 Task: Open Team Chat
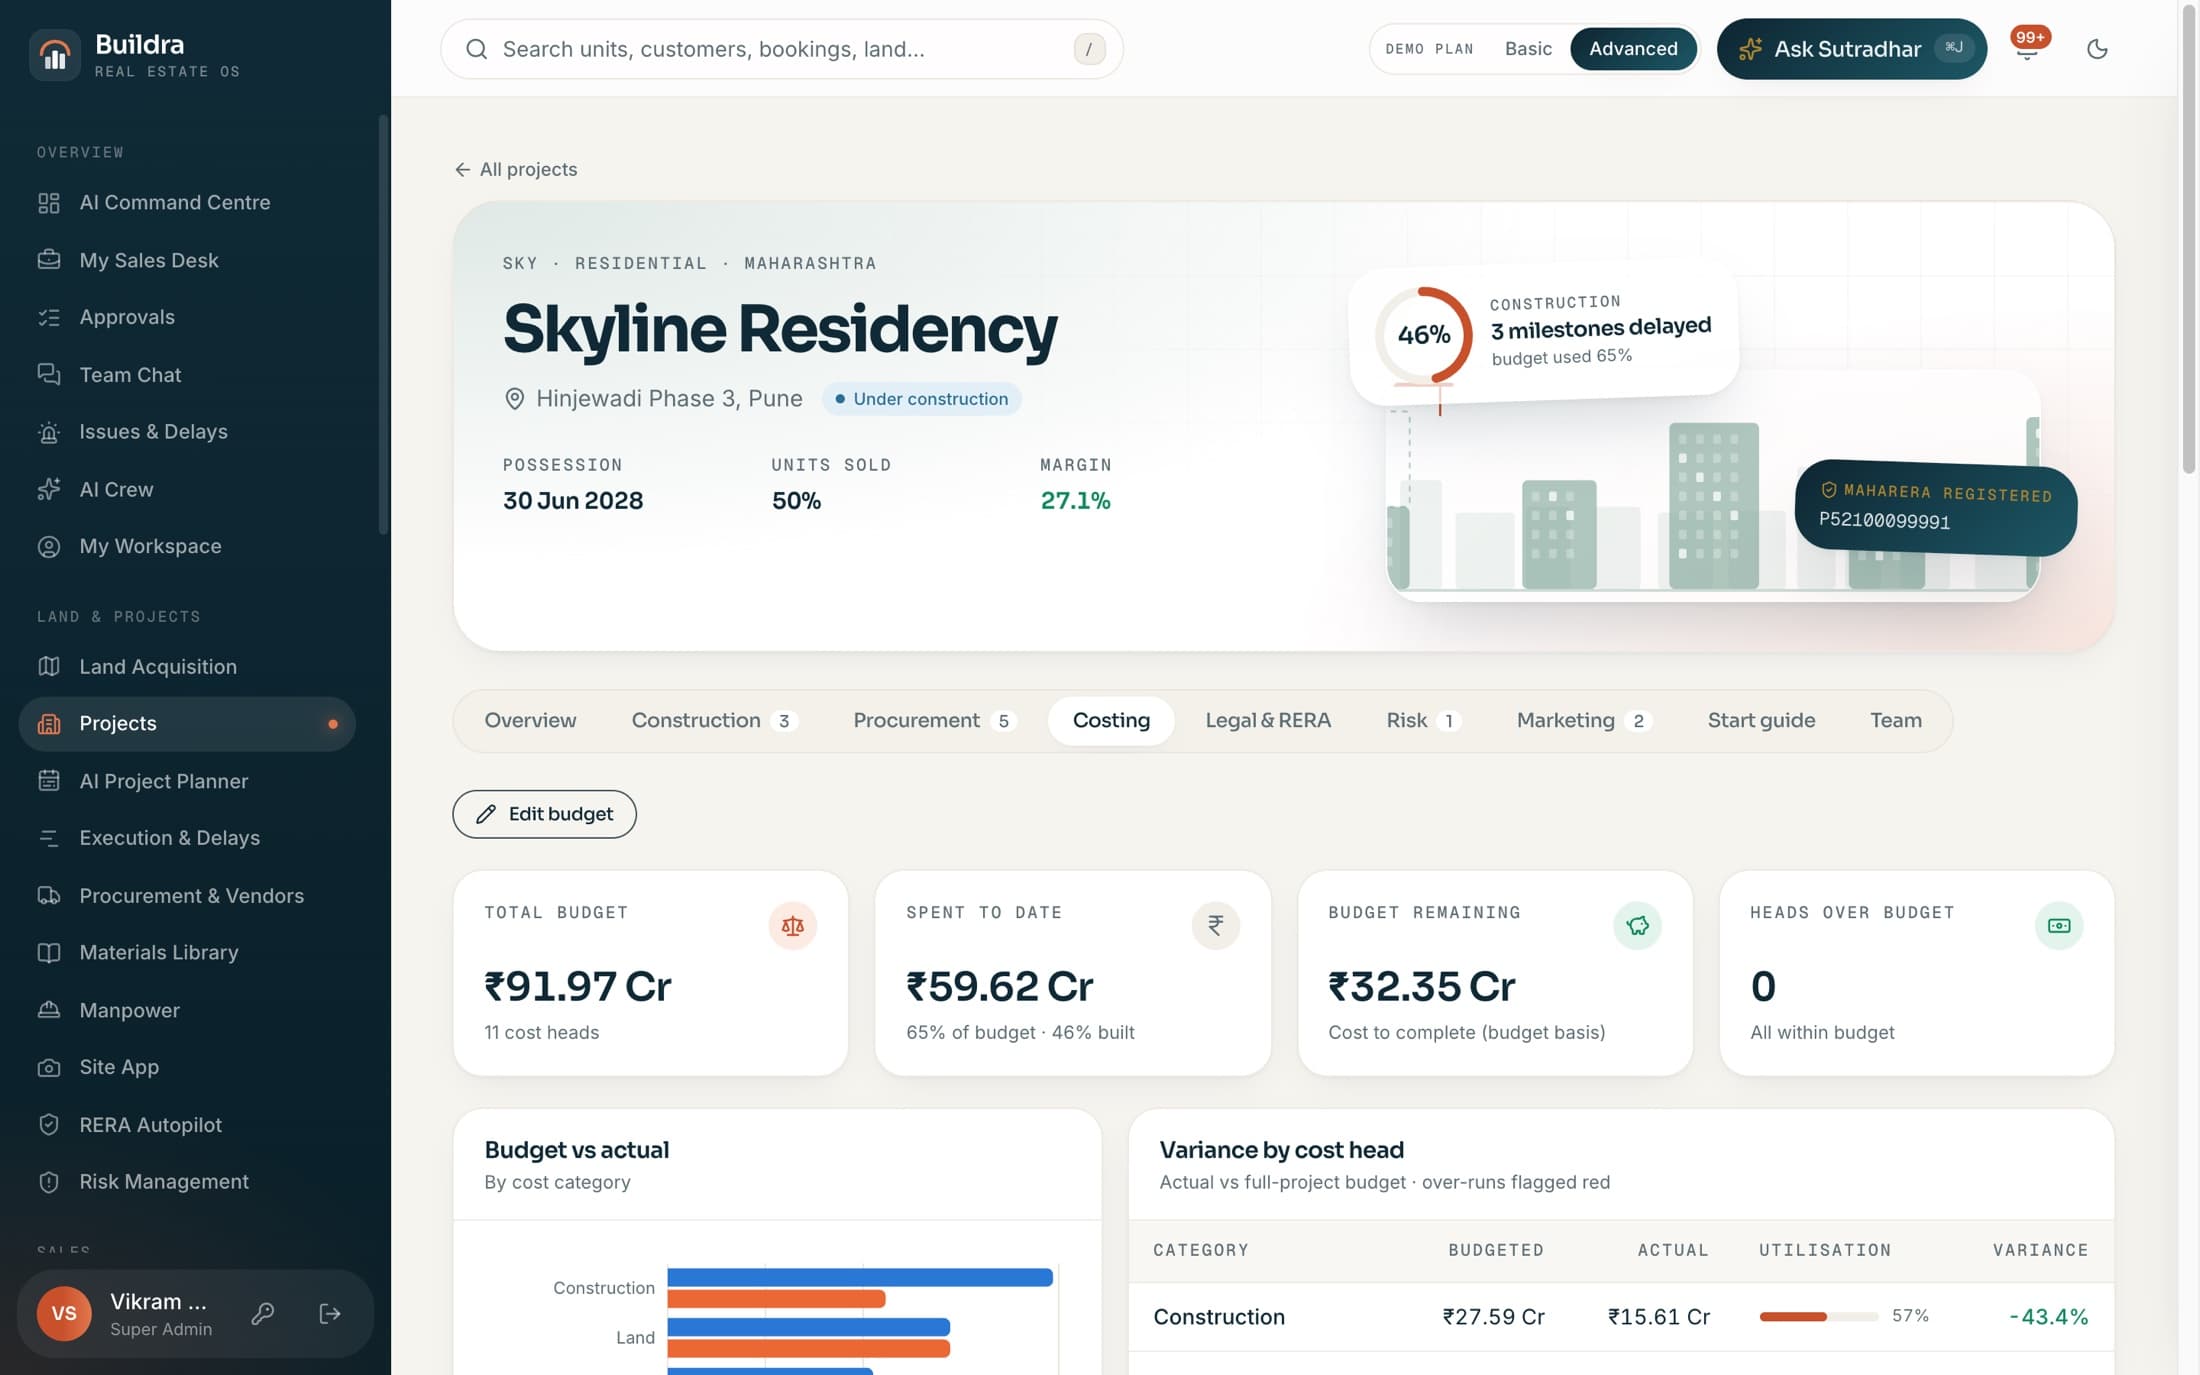187,375
